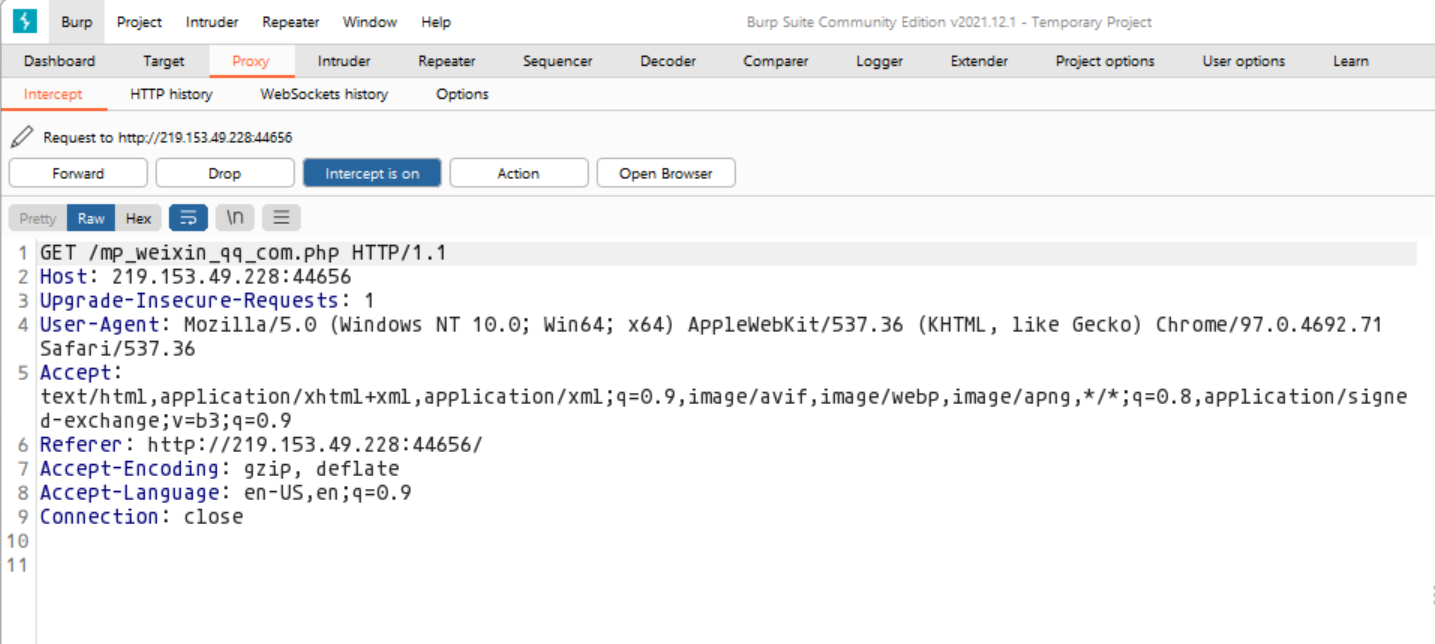The height and width of the screenshot is (644, 1435).
Task: Open the Project options tab
Action: point(1105,61)
